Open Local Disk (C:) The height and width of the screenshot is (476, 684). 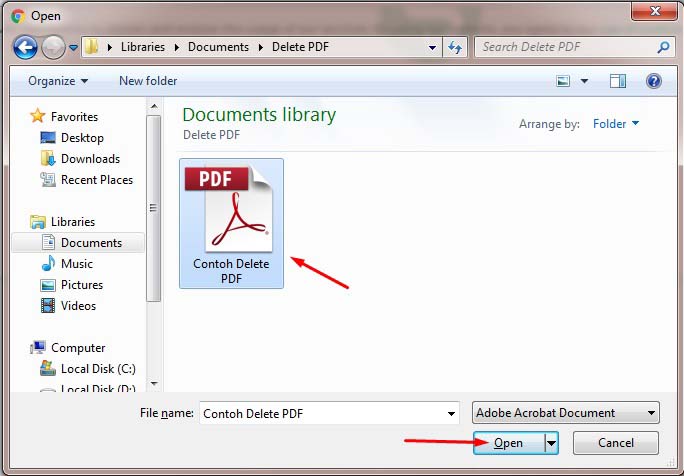pyautogui.click(x=98, y=369)
